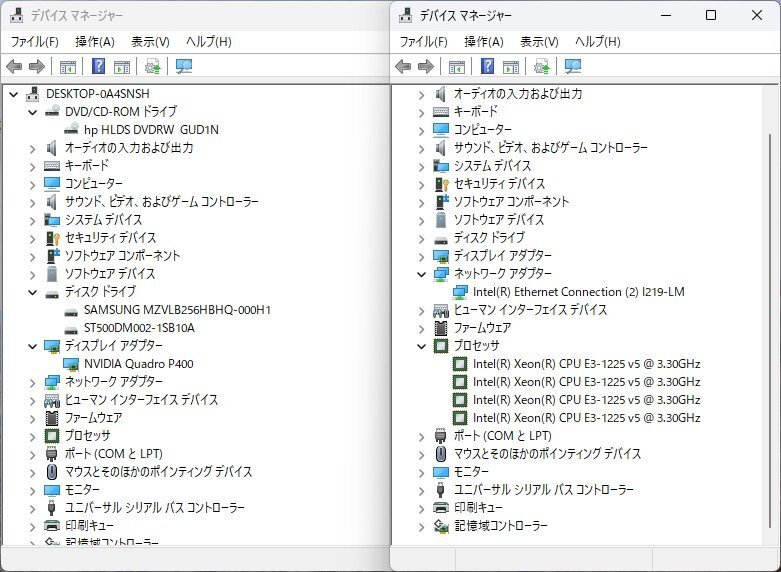This screenshot has width=781, height=572.
Task: Select second Intel Xeon E3-1225 v5 entry
Action: (x=586, y=382)
